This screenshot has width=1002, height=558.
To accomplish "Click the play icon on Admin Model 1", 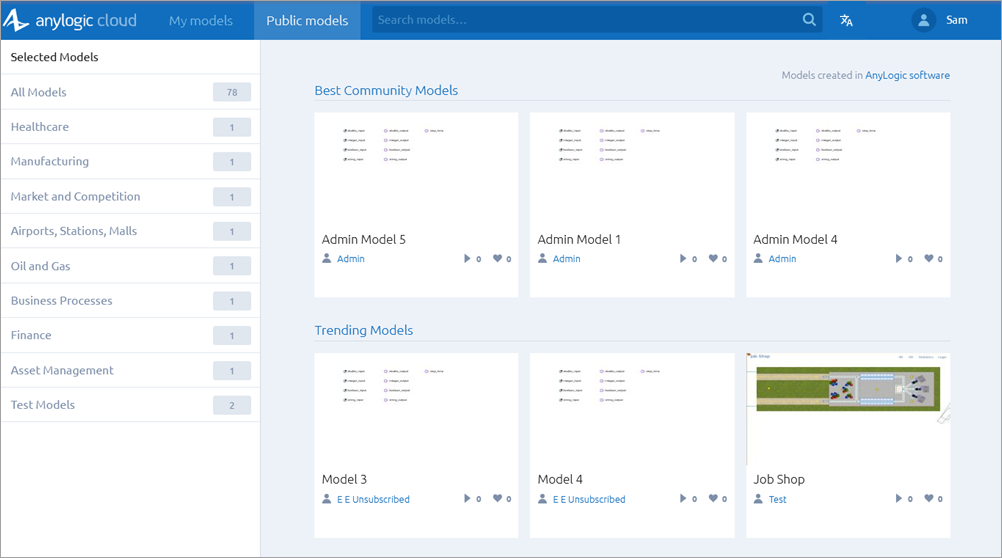I will (x=683, y=259).
